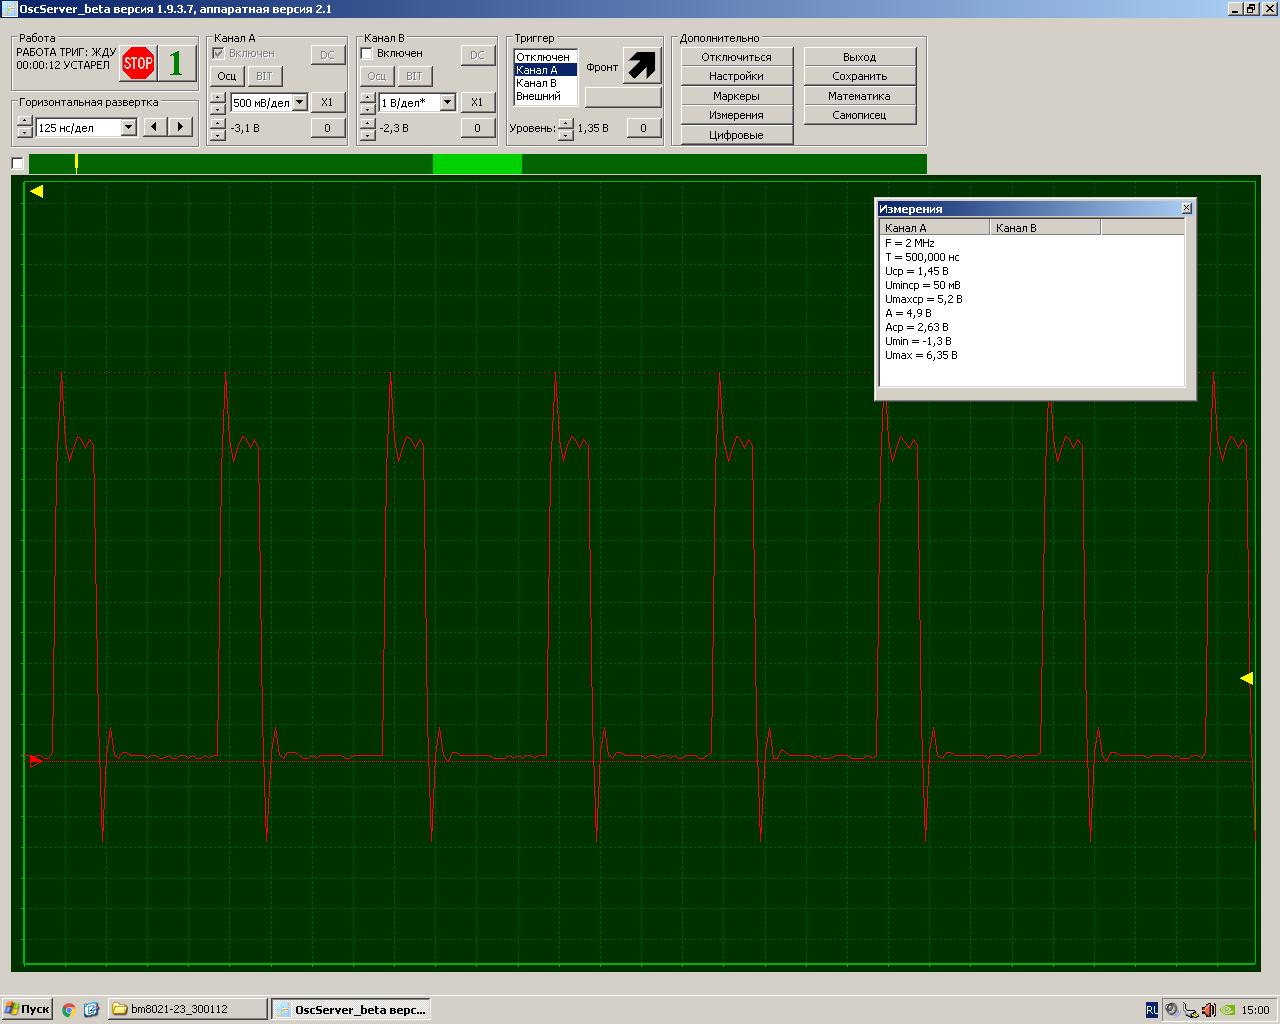The width and height of the screenshot is (1280, 1024).
Task: Open Channel B 1 В/дел scale dropdown
Action: pyautogui.click(x=447, y=102)
